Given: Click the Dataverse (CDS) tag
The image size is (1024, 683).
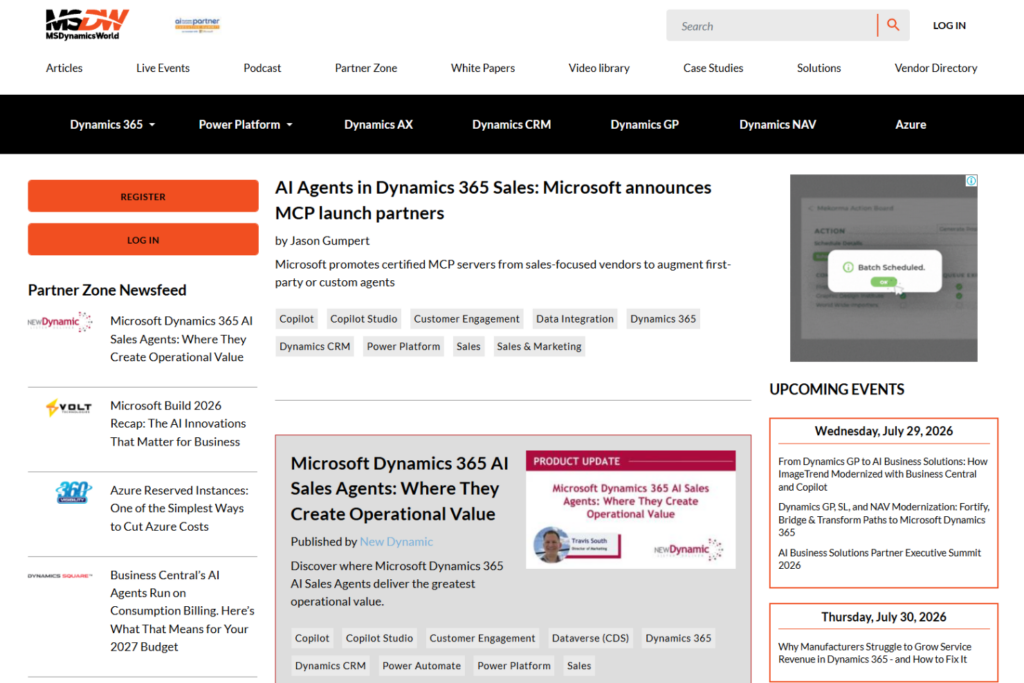Looking at the screenshot, I should (590, 638).
